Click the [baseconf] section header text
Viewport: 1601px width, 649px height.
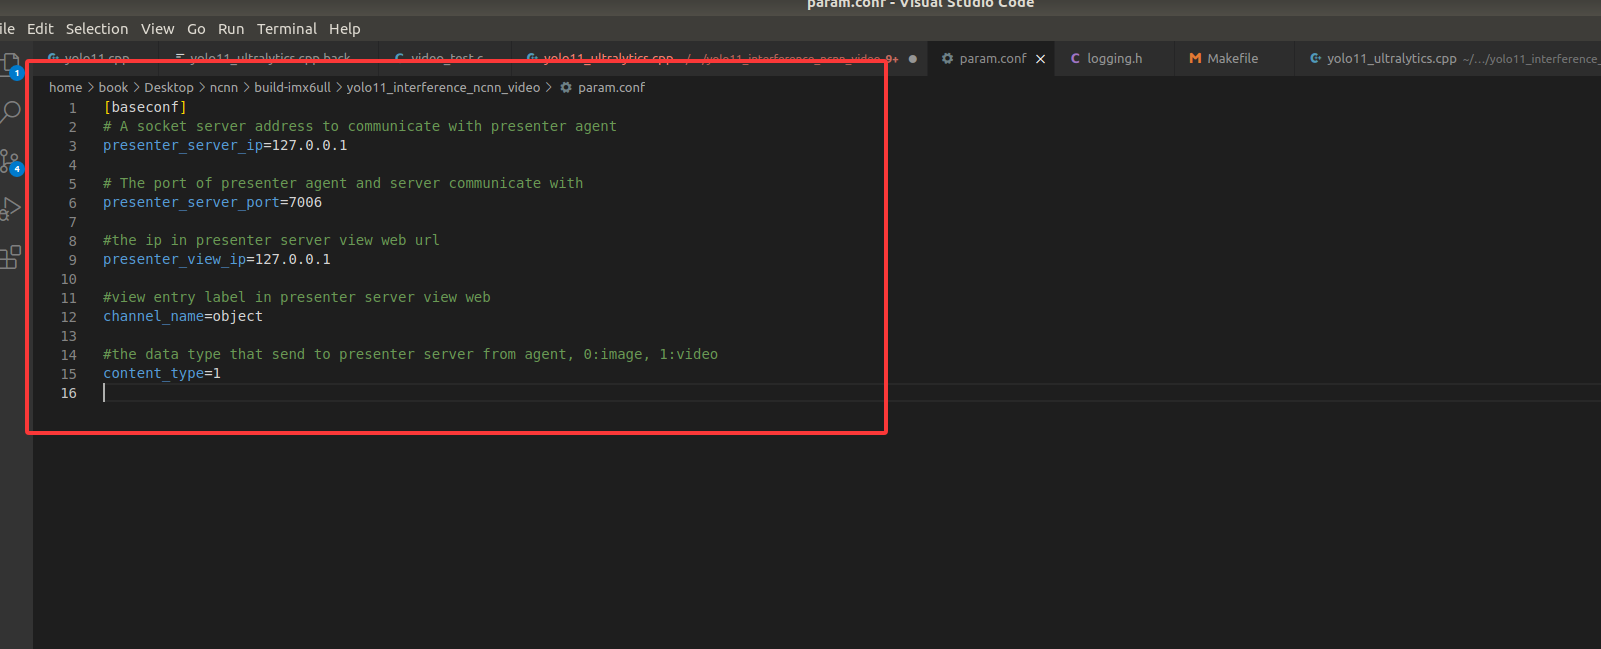coord(145,107)
